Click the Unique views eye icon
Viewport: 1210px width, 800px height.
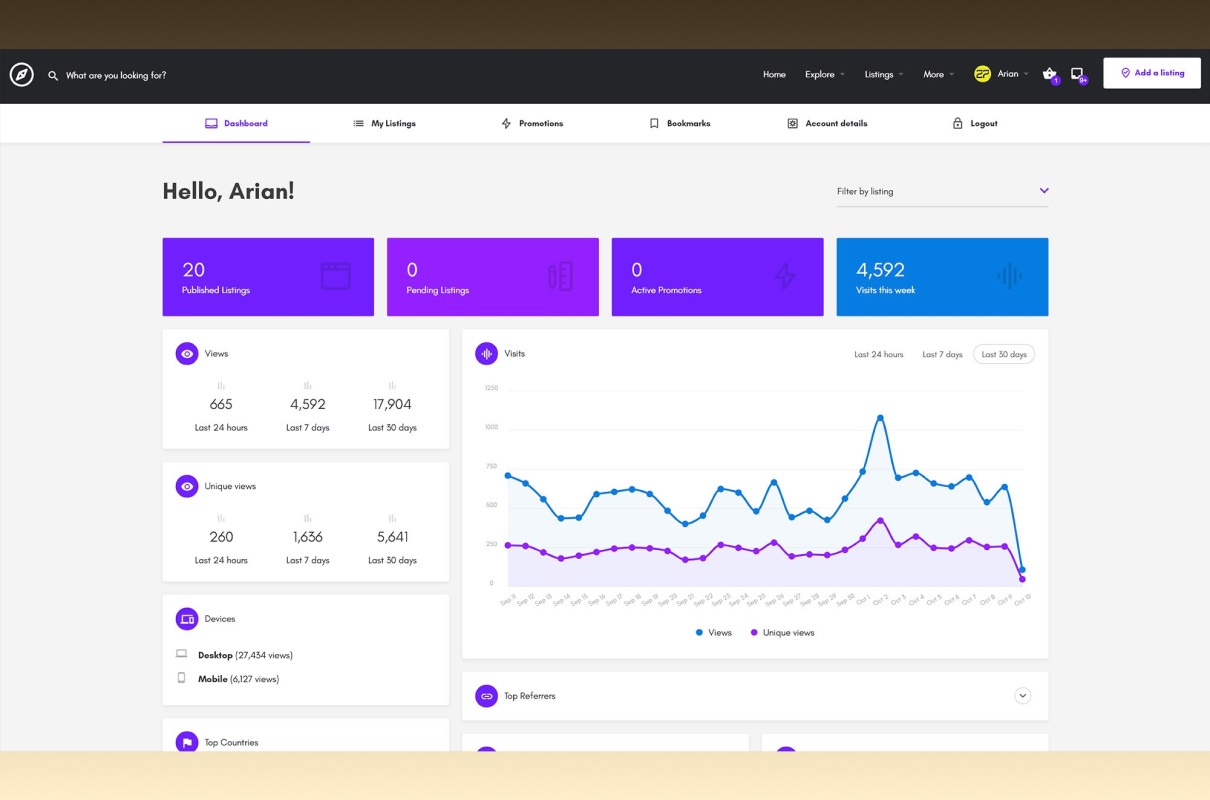(187, 486)
